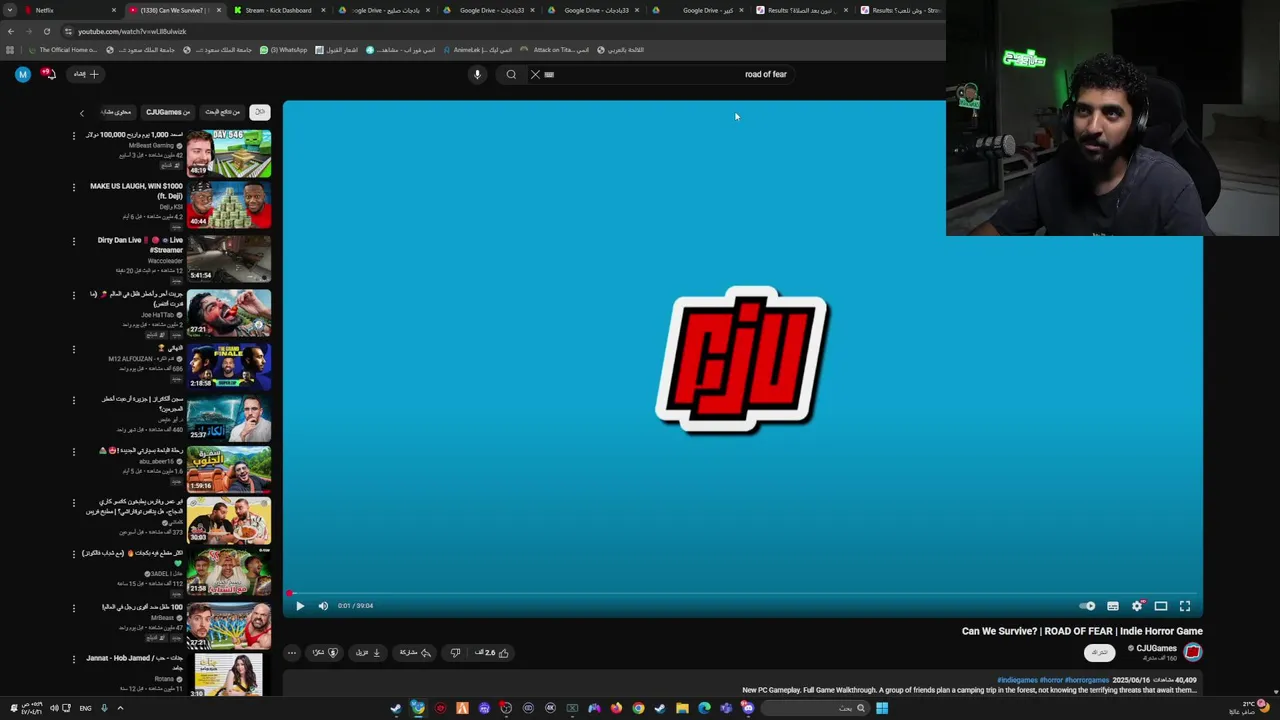
Task: Click the red video progress bar
Action: 742,593
